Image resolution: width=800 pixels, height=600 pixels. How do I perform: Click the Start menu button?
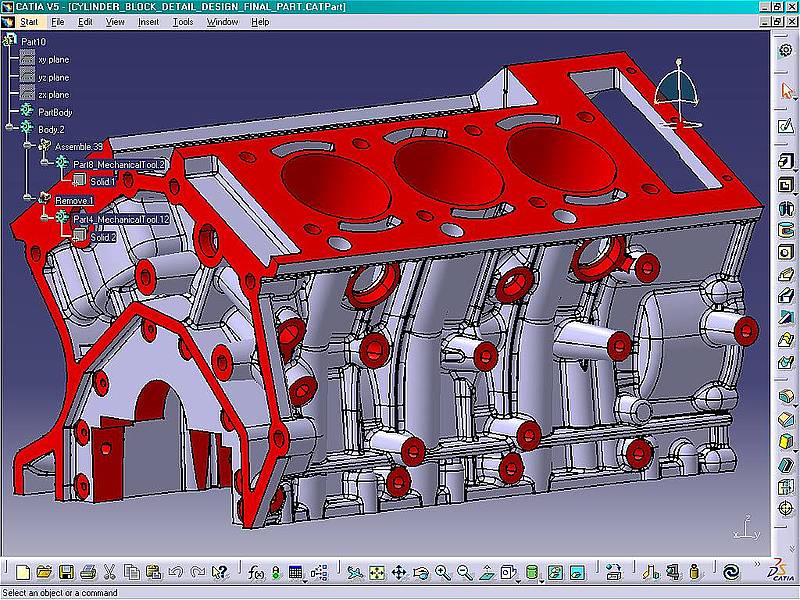29,21
